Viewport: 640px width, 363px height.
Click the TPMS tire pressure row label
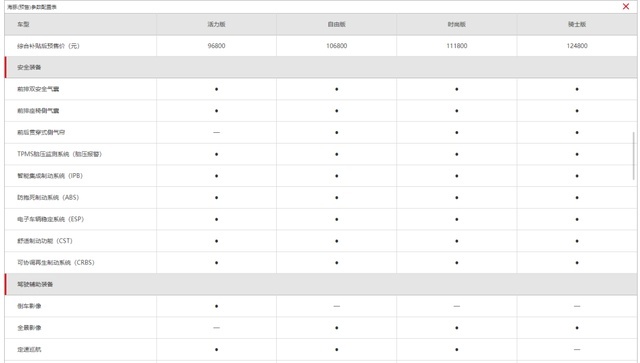click(59, 154)
